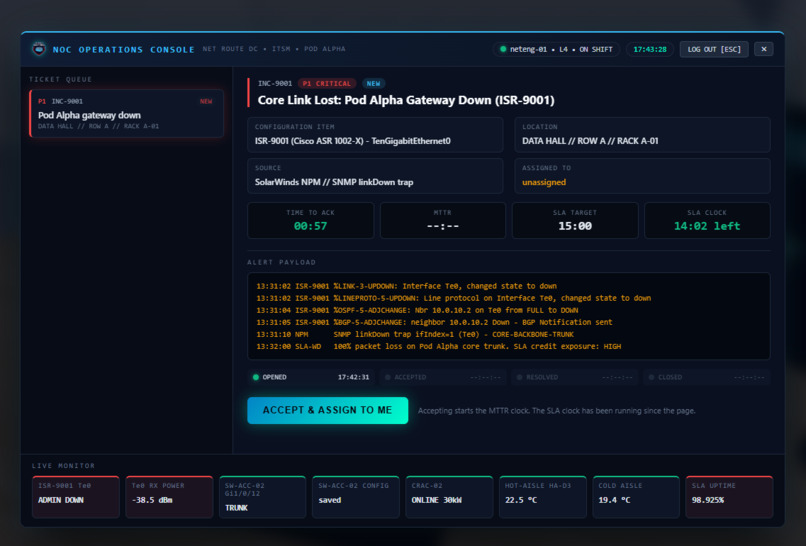Click the green online status dot
Image resolution: width=806 pixels, height=546 pixels.
(503, 49)
